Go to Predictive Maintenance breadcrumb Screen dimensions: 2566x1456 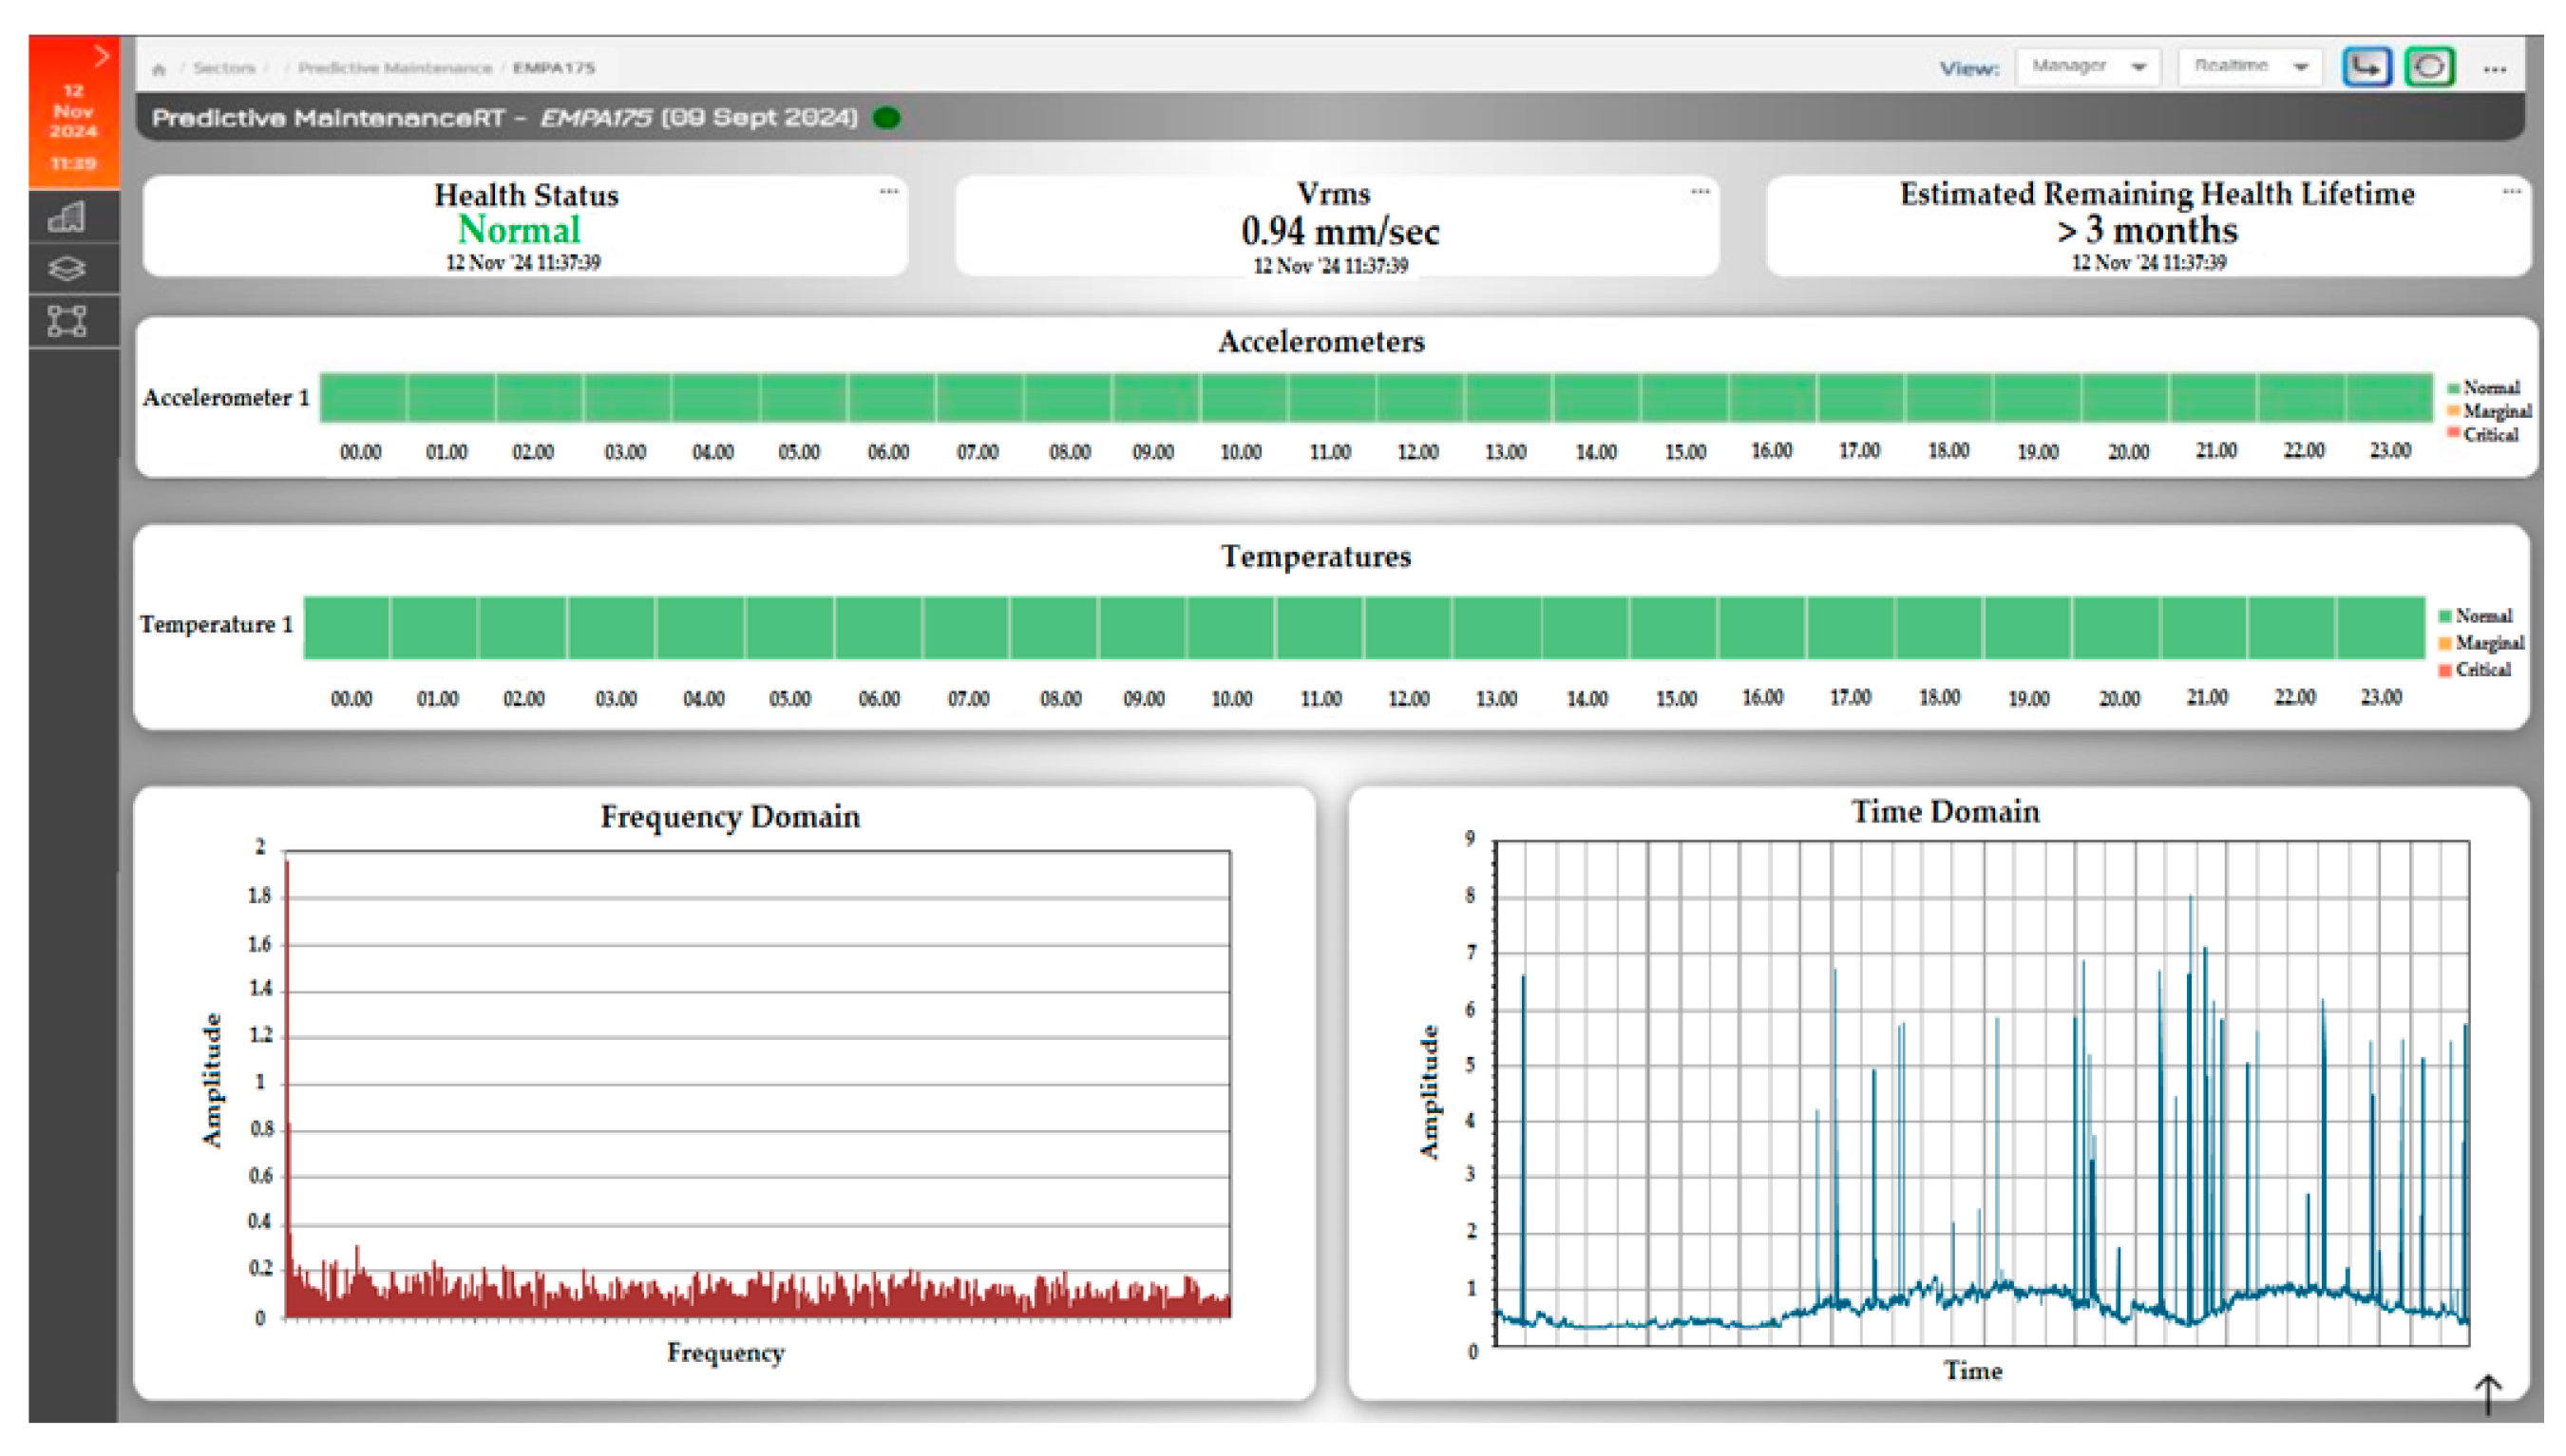395,68
